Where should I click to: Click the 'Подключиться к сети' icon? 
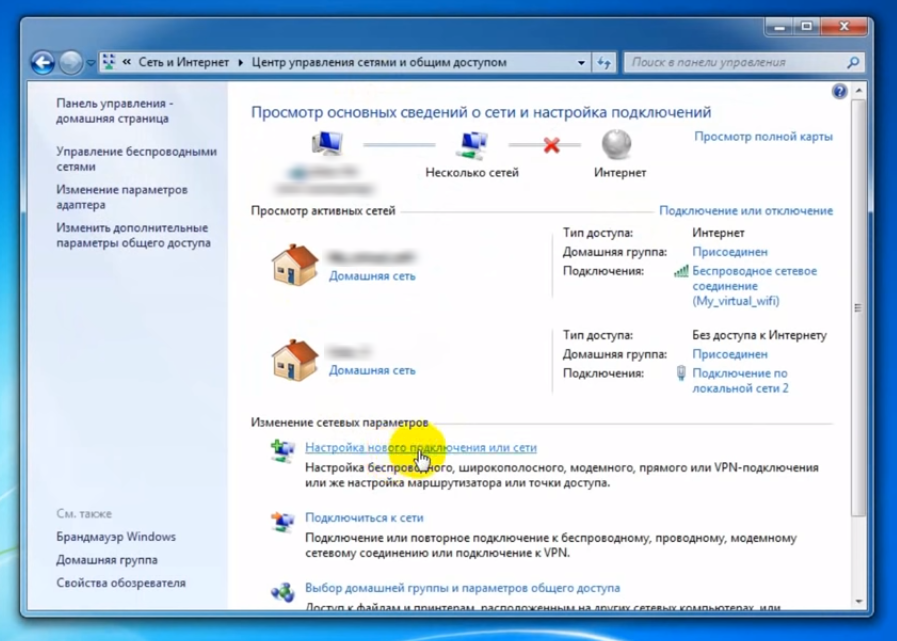point(283,521)
